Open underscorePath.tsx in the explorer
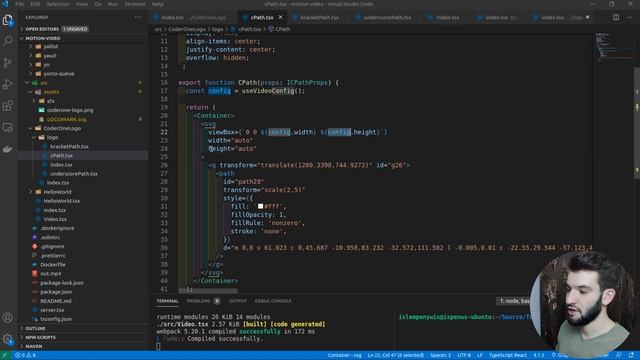This screenshot has height=360, width=640. 73,173
